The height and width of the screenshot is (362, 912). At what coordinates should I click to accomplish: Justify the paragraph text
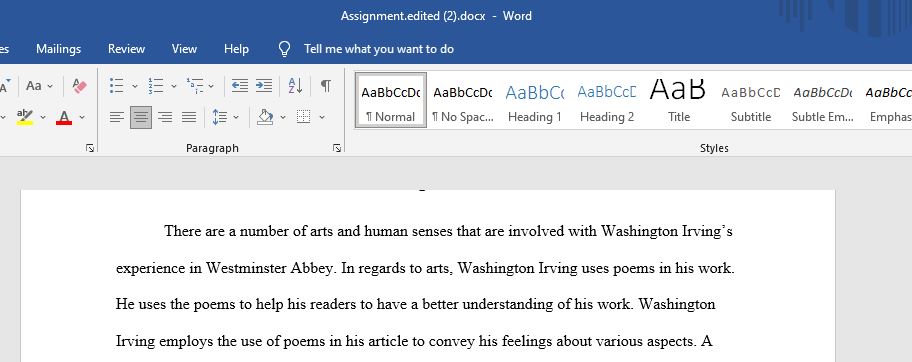pos(188,118)
